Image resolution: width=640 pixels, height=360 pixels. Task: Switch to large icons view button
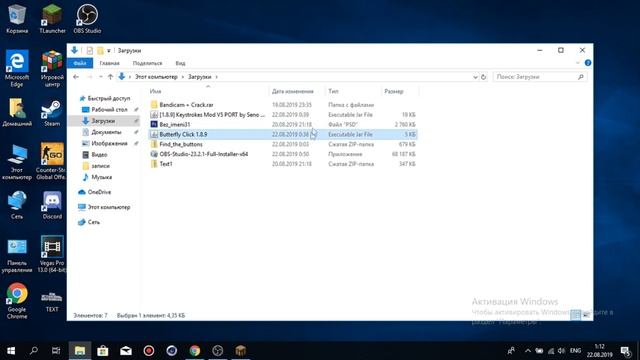[586, 315]
